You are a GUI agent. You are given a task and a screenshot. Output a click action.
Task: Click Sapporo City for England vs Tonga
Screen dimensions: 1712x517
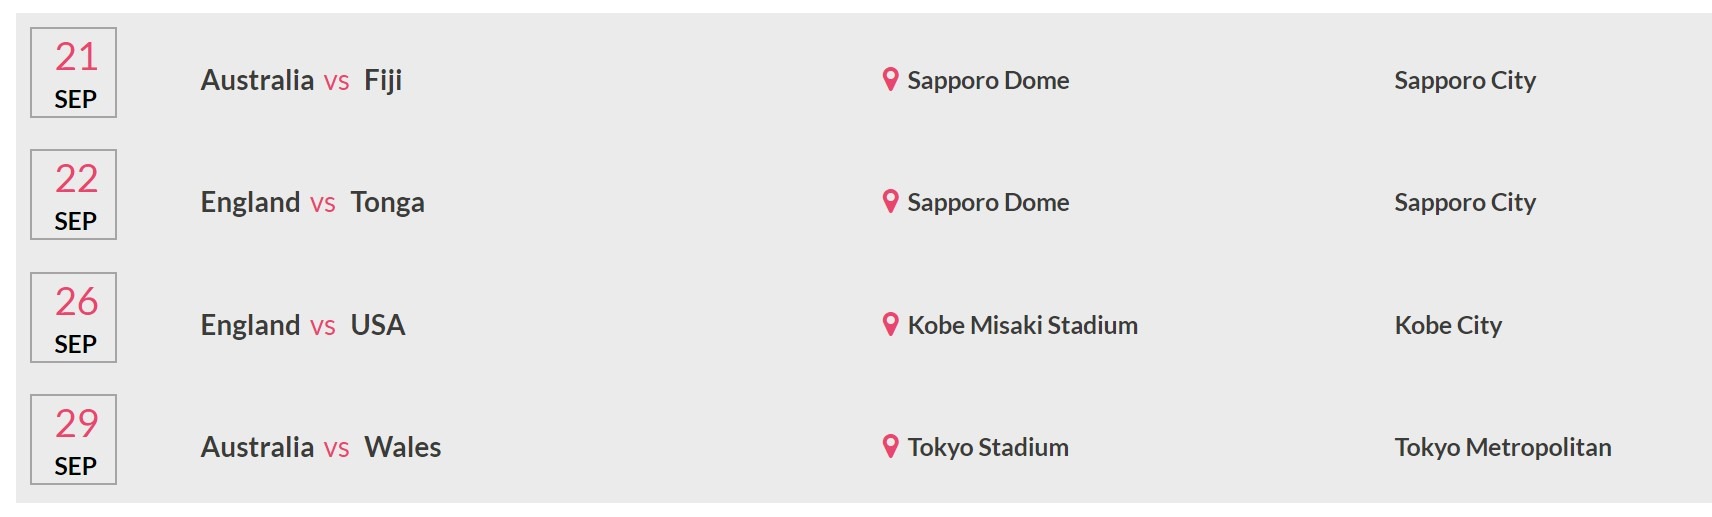click(x=1465, y=203)
